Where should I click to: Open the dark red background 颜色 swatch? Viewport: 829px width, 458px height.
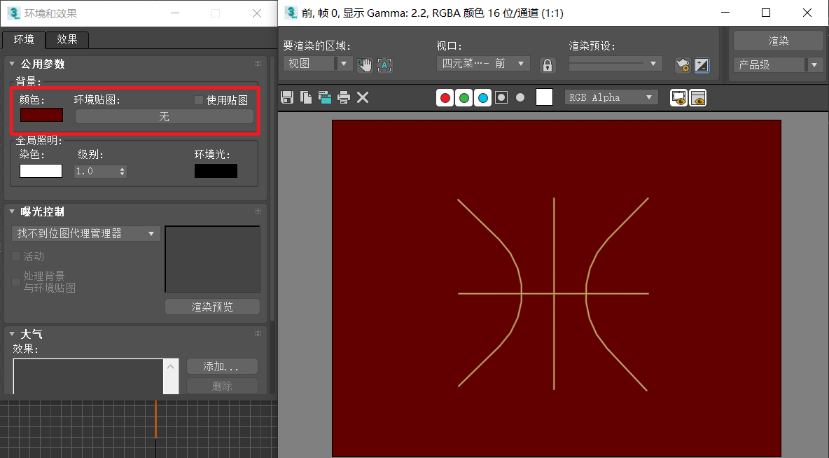click(41, 115)
